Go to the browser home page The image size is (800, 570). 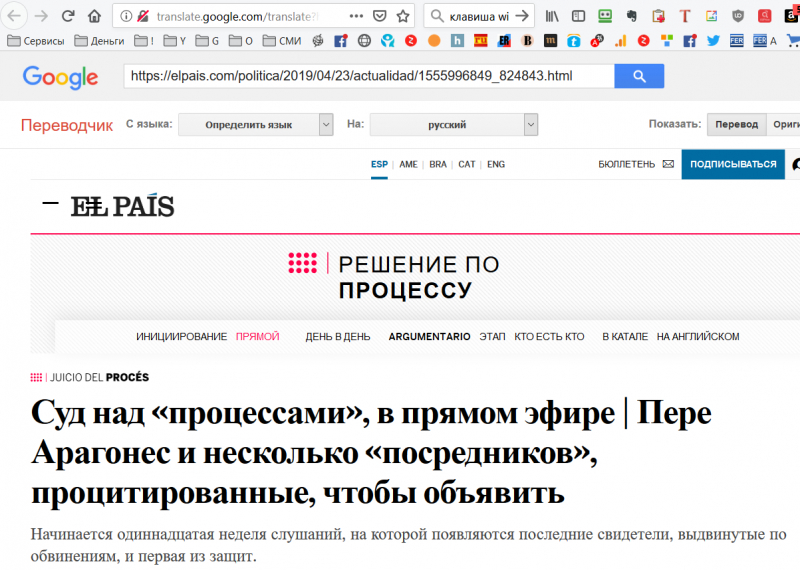point(94,16)
